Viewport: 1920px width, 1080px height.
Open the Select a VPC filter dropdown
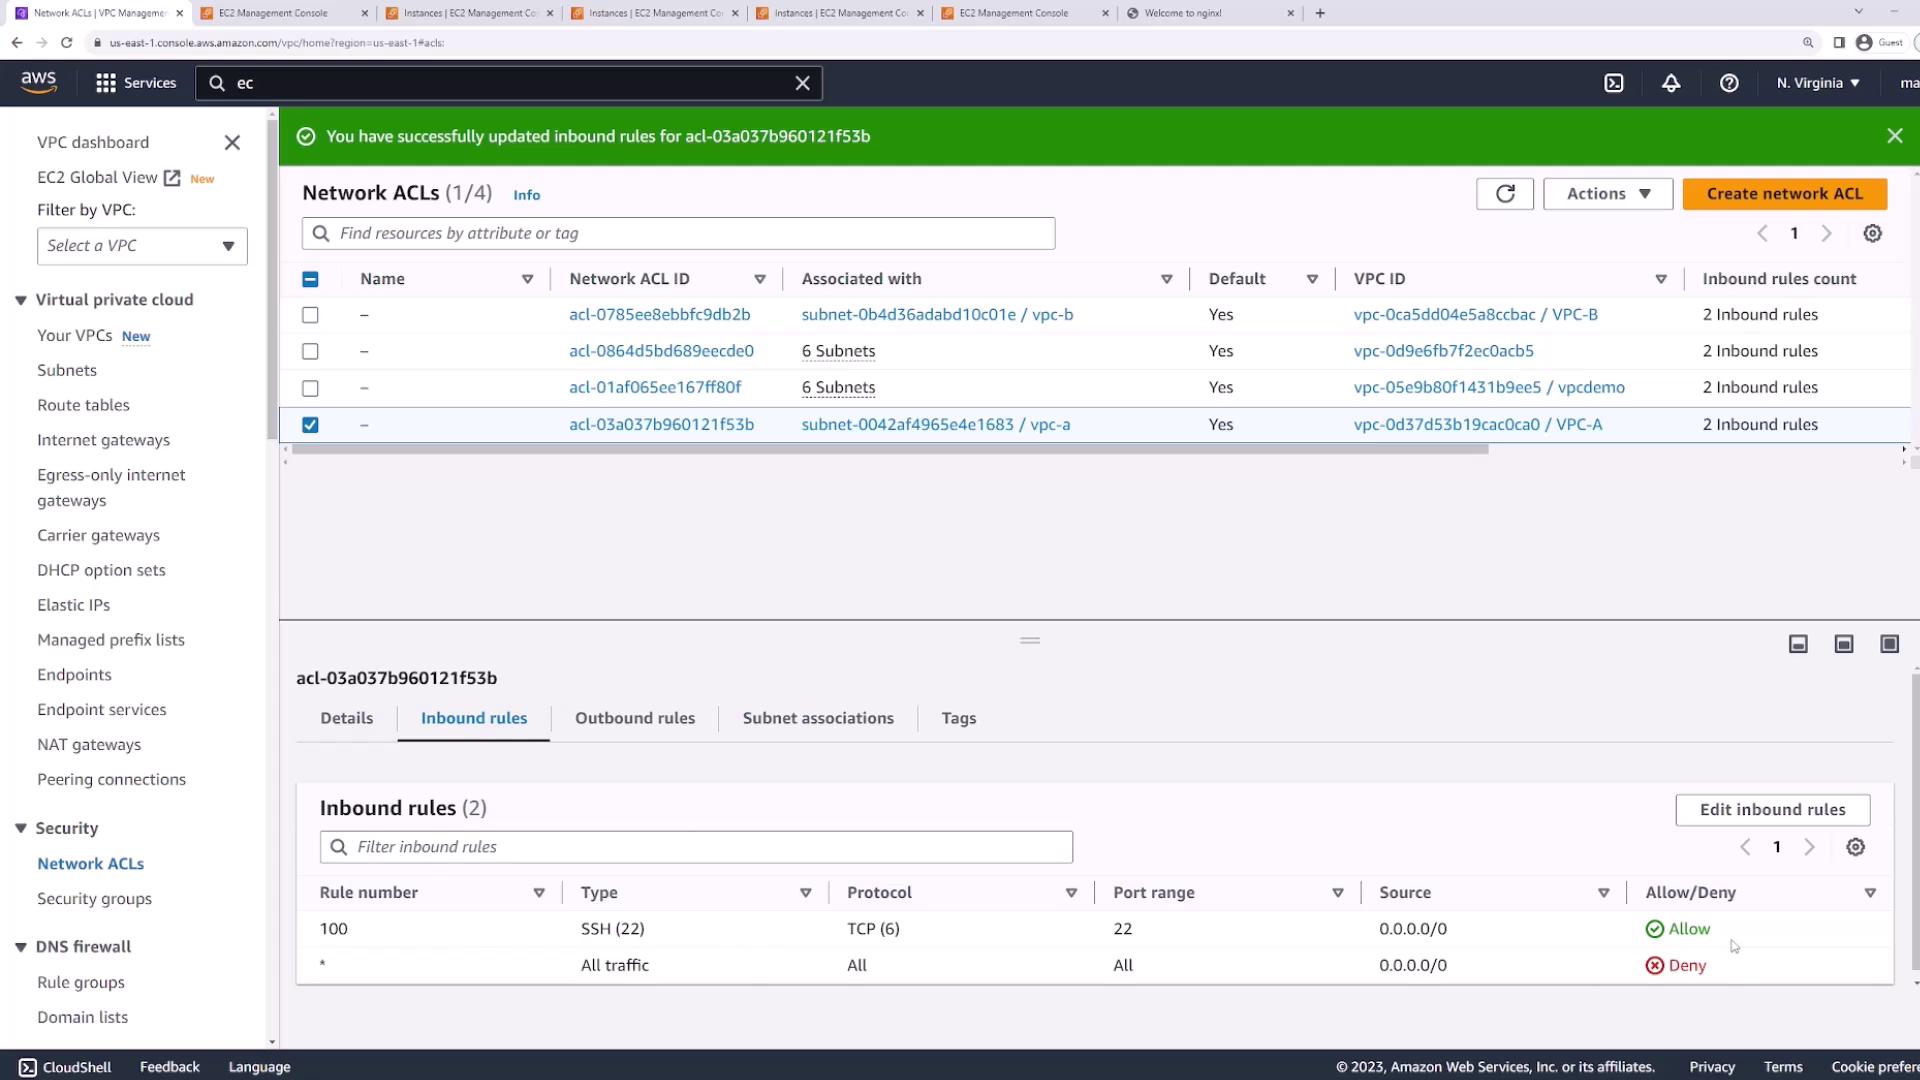click(142, 246)
